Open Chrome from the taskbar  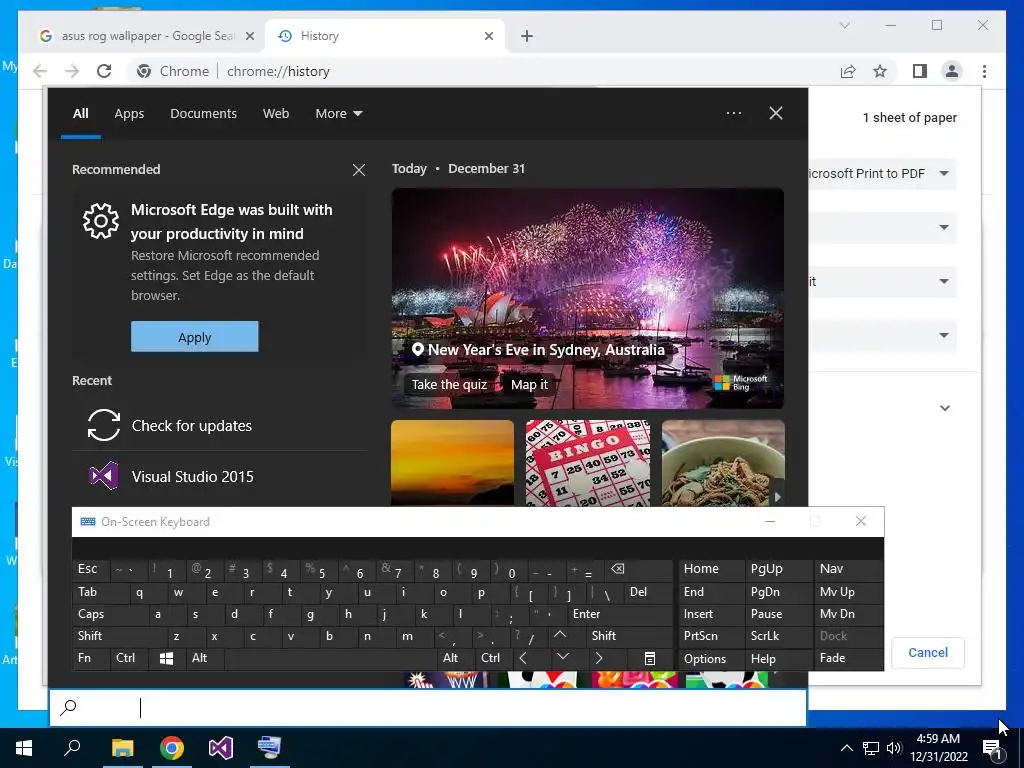coord(172,748)
